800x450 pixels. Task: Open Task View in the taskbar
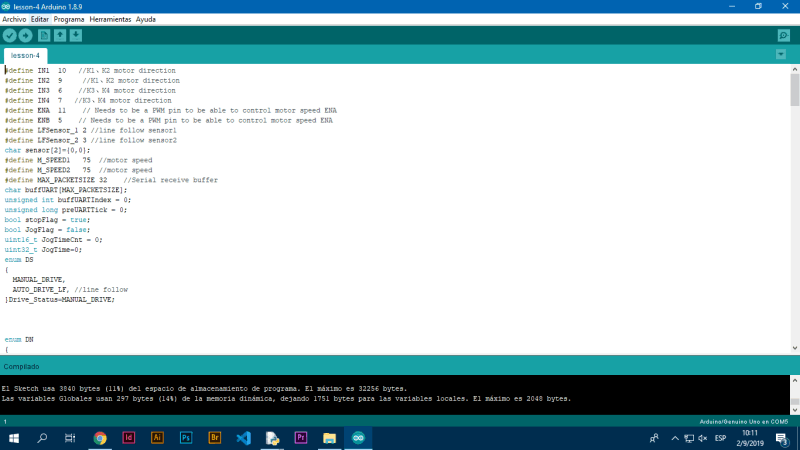[70, 438]
